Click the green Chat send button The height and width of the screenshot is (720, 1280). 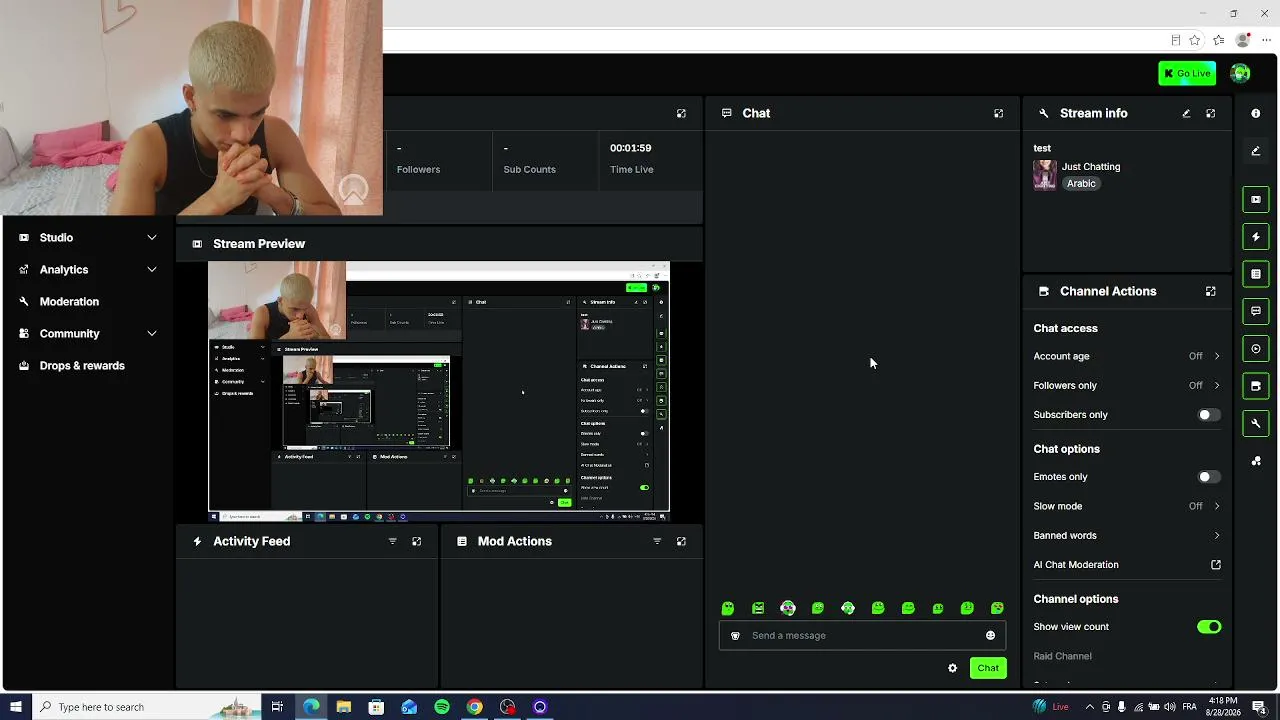(988, 668)
